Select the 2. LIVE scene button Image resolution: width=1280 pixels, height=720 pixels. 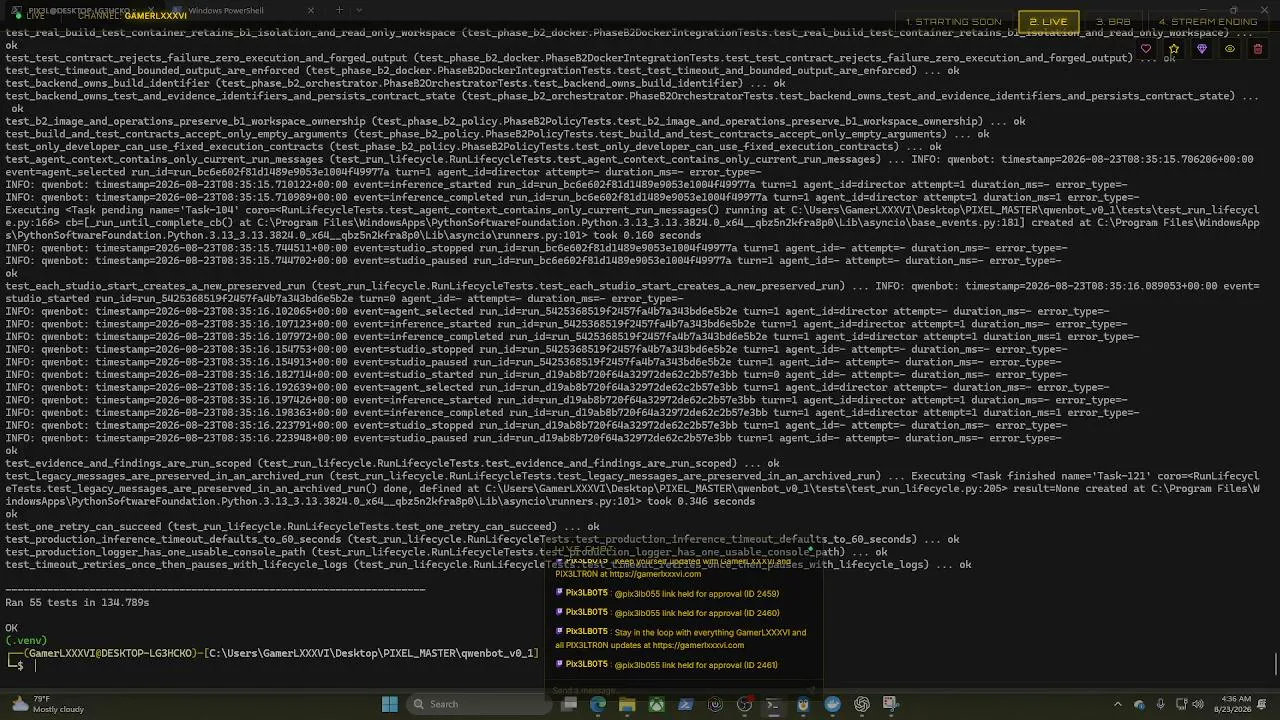click(x=1048, y=21)
